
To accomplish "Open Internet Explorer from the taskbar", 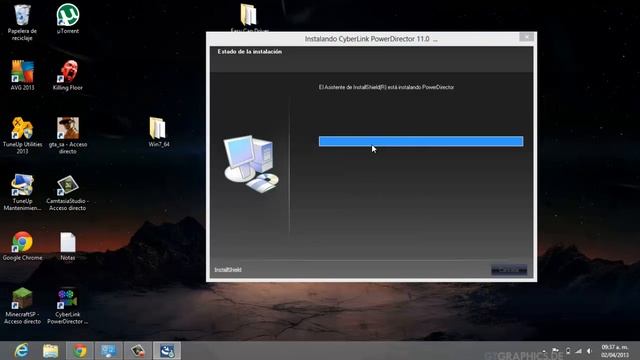I will click(x=21, y=351).
